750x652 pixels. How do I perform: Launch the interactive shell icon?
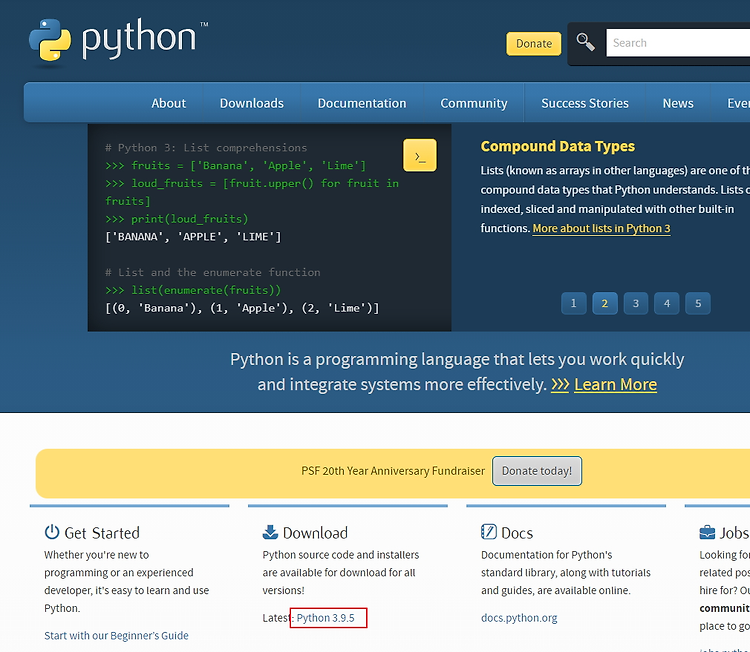(419, 155)
